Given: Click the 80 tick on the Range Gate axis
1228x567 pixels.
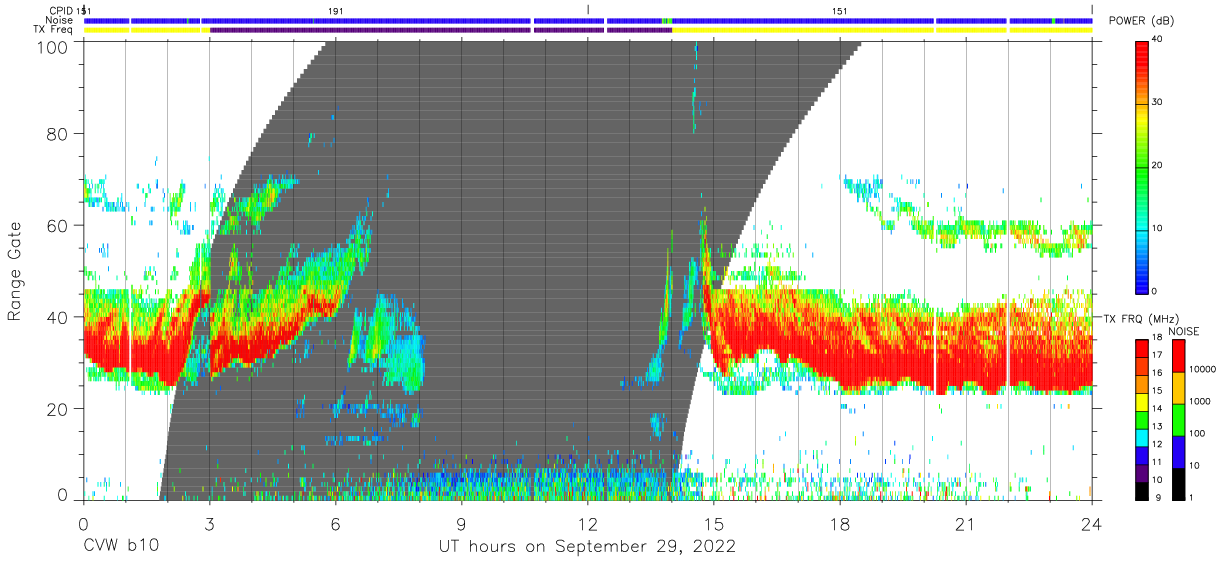Looking at the screenshot, I should 58,134.
